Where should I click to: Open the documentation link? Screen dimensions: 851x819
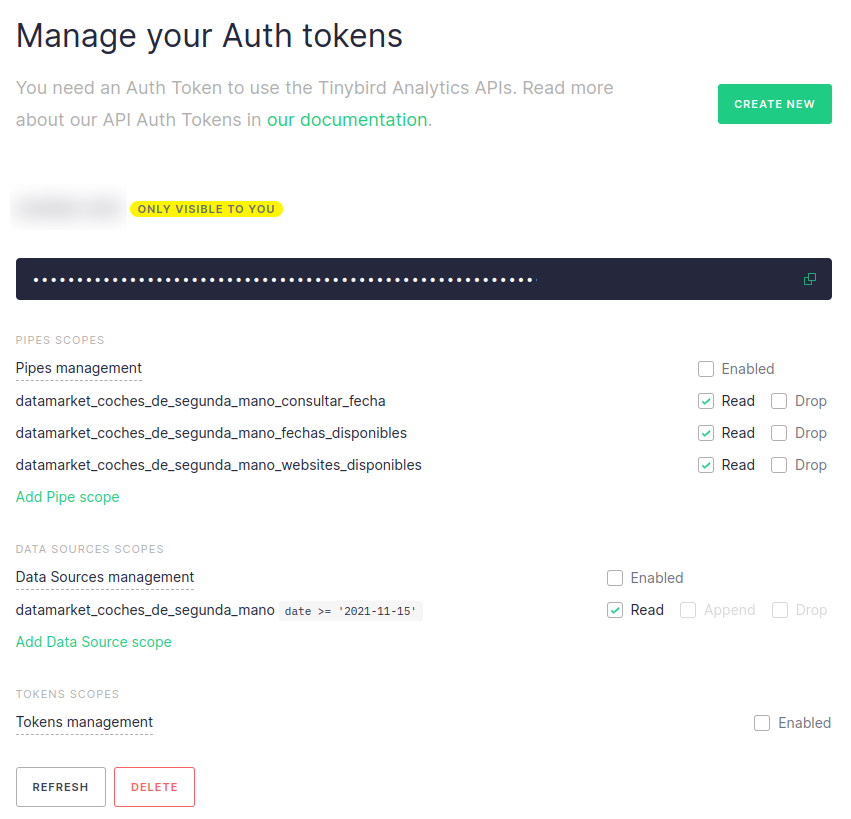click(x=346, y=120)
